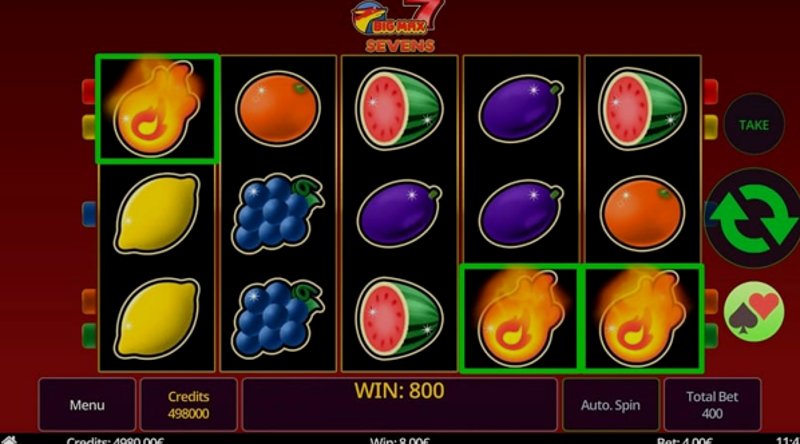This screenshot has width=800, height=444.
Task: Select the plum in the center reel
Action: pos(399,214)
